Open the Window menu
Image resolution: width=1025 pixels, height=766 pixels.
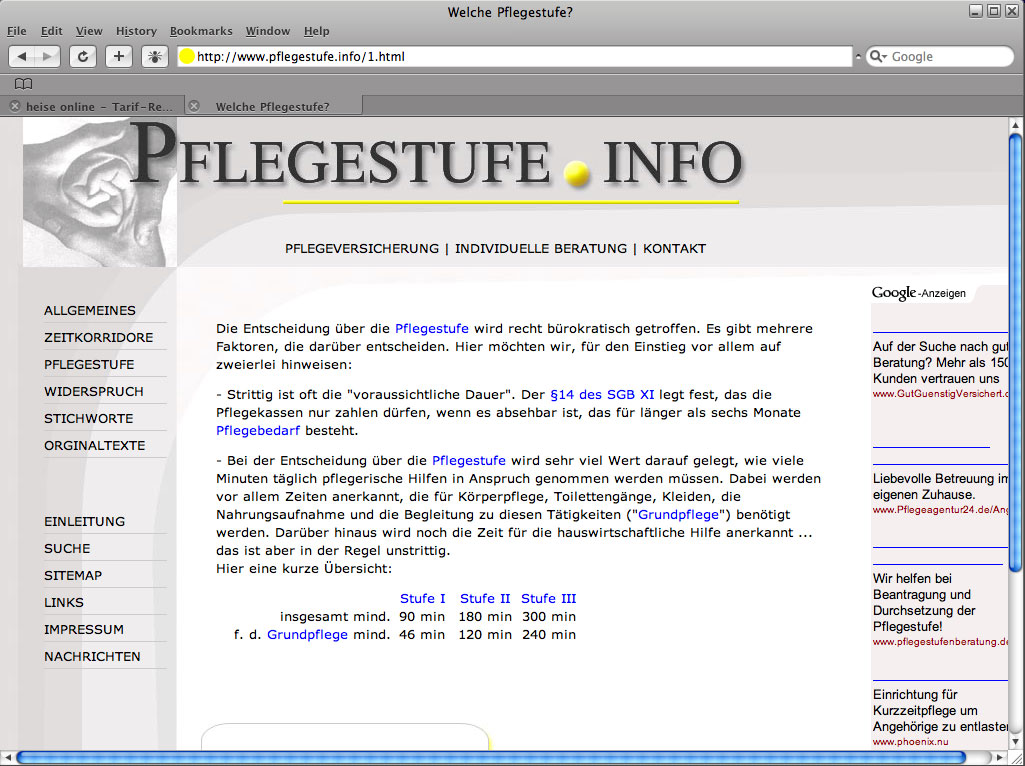[267, 31]
